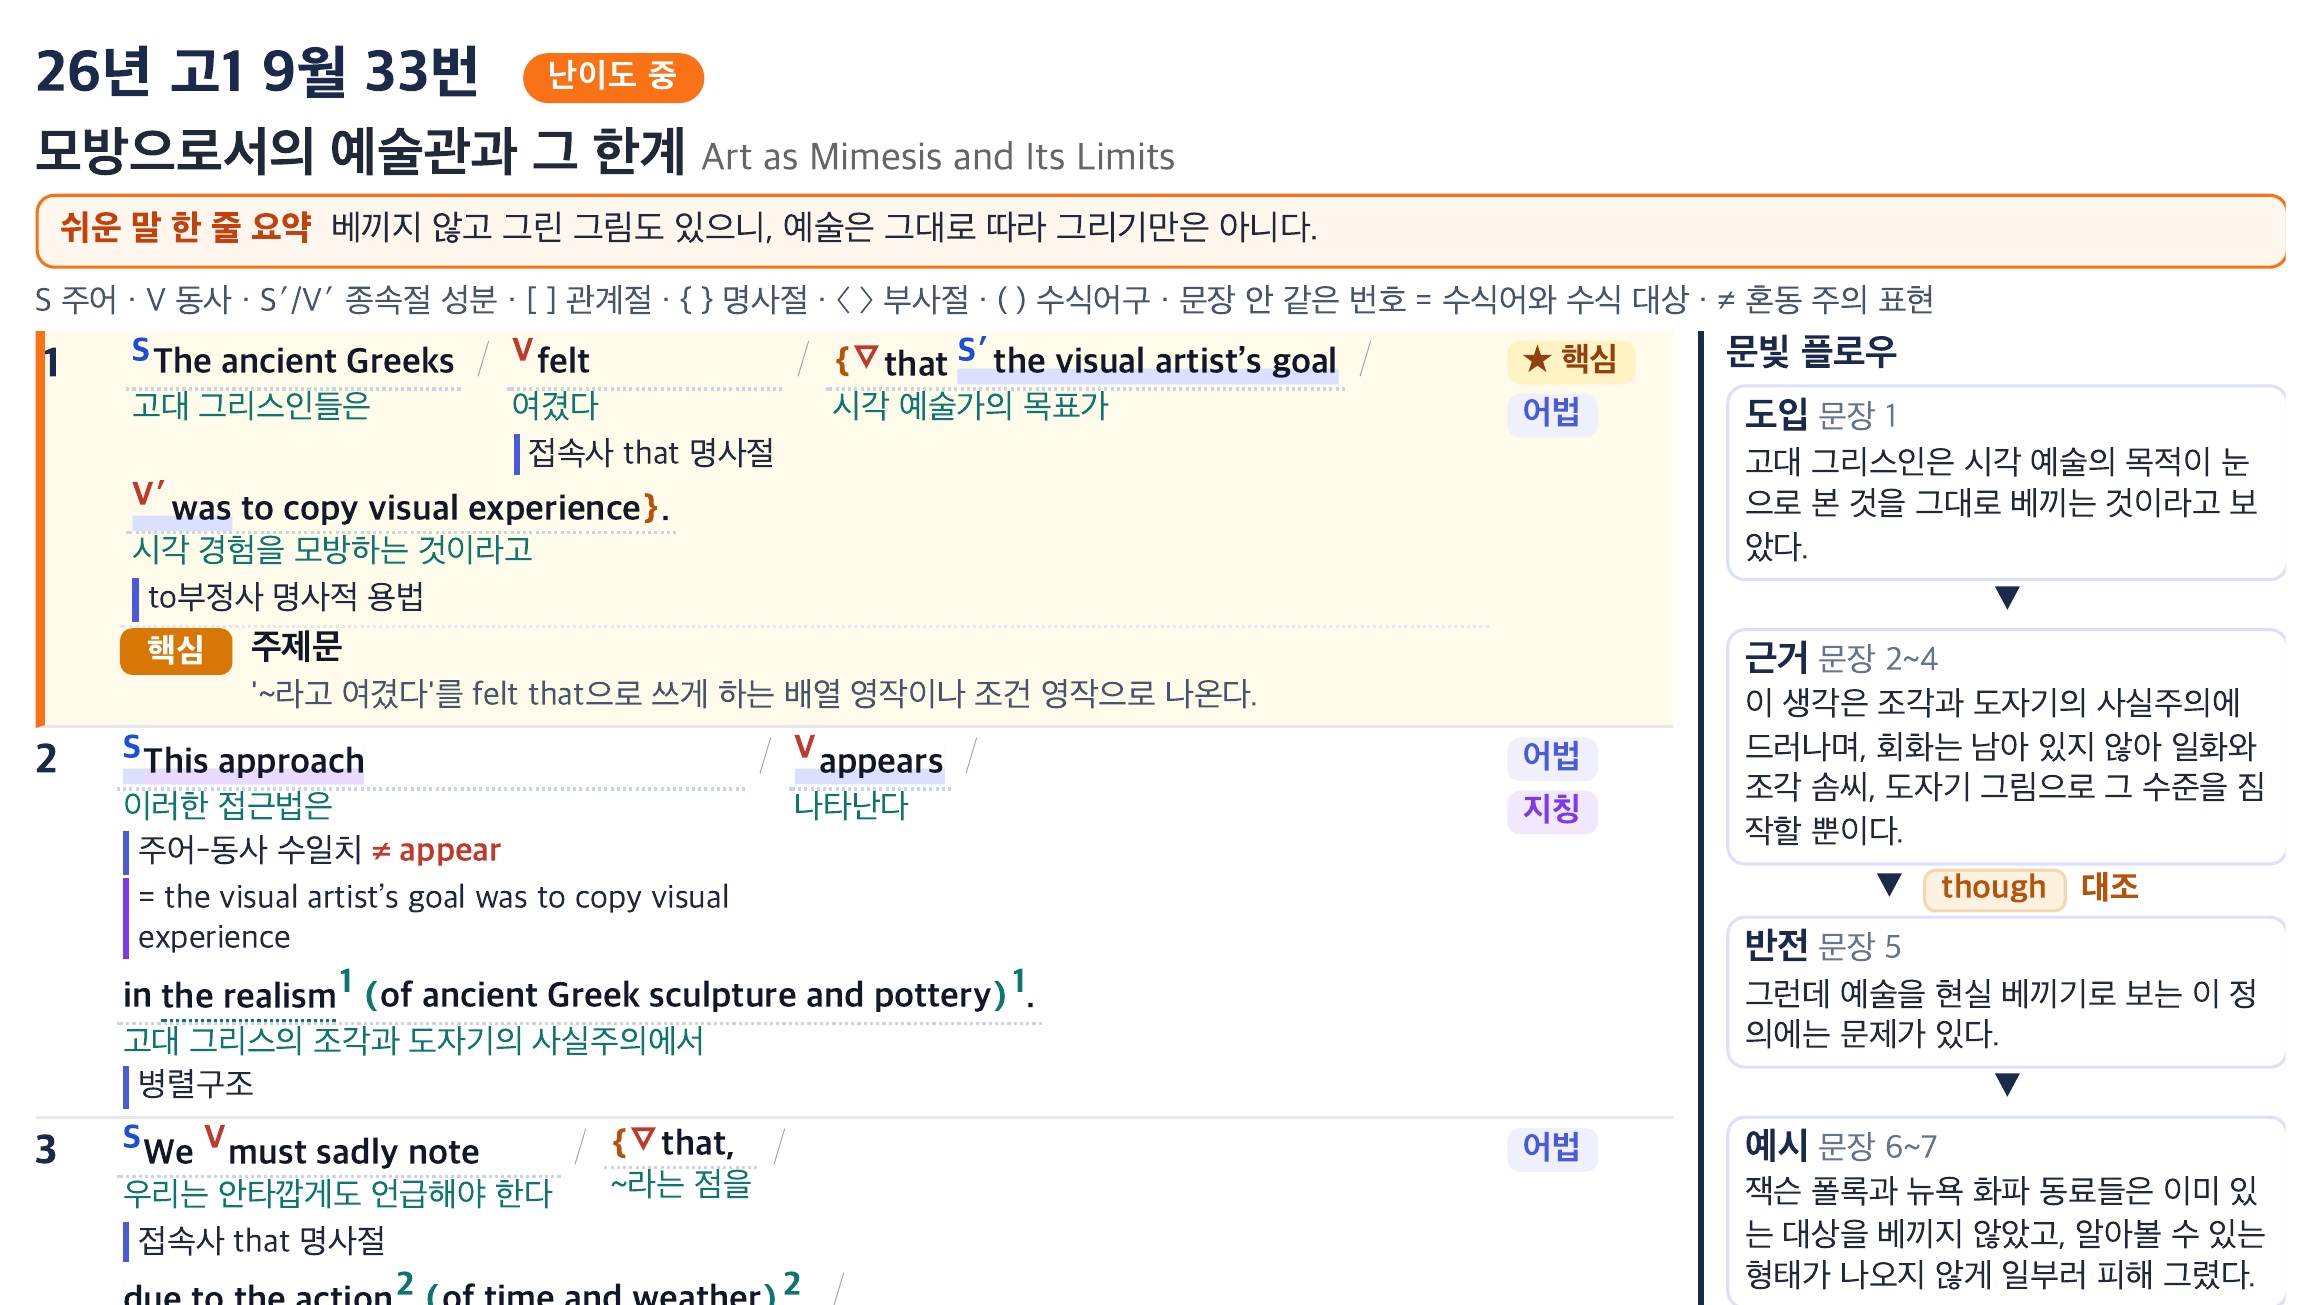Click the 난이도 중 difficulty badge
Screen dimensions: 2320x1305
click(613, 77)
